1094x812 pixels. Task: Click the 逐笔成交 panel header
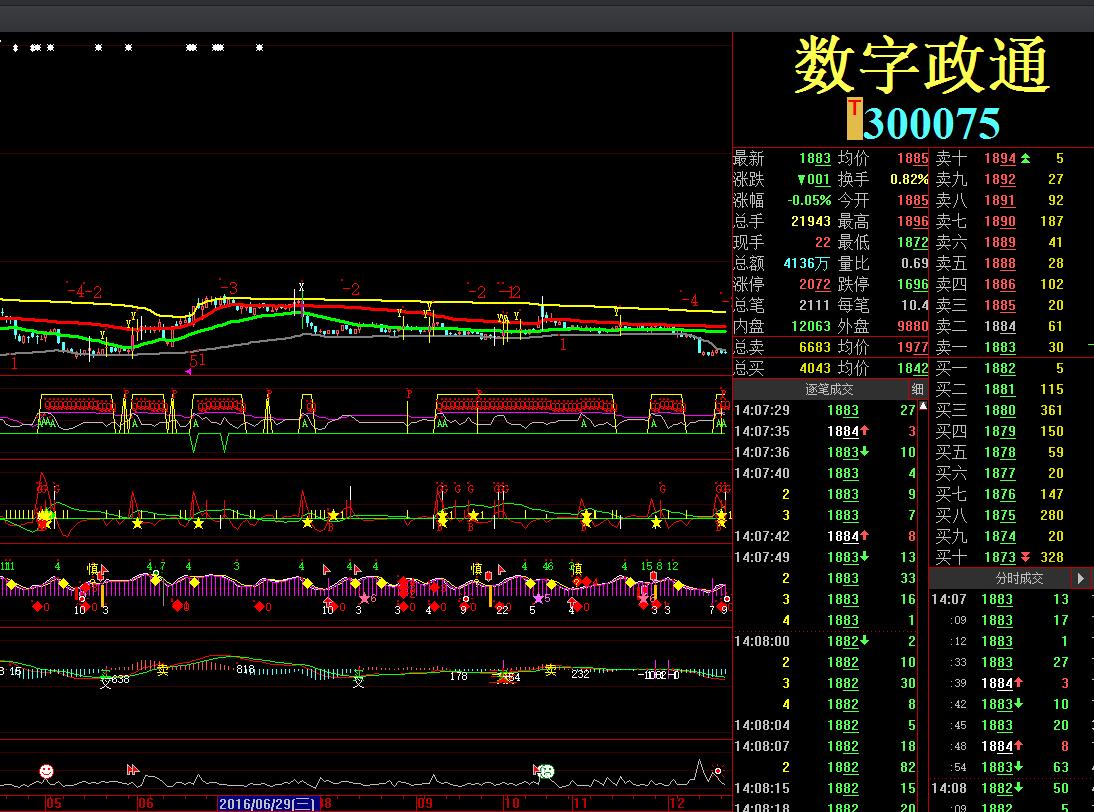tap(829, 389)
